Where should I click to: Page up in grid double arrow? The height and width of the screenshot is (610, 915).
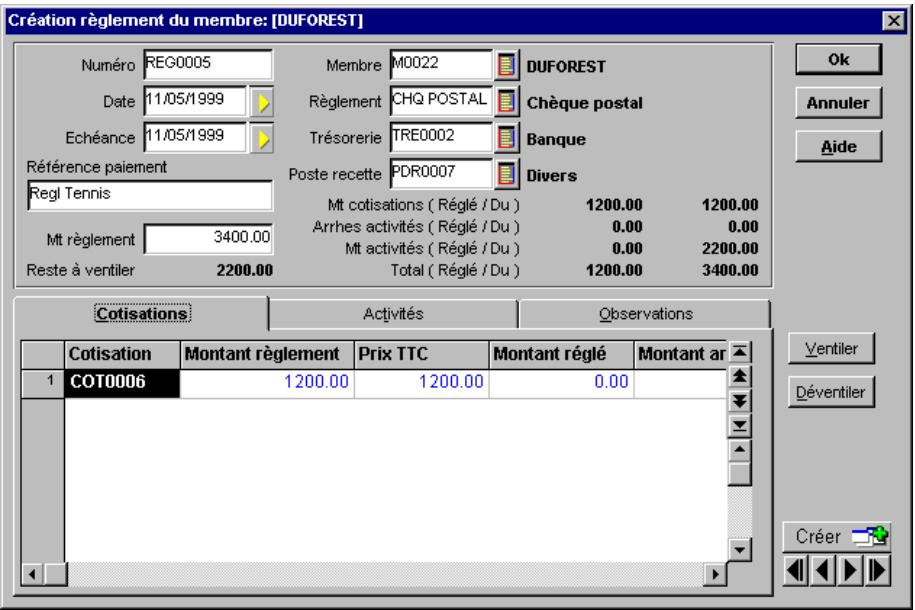pyautogui.click(x=739, y=377)
